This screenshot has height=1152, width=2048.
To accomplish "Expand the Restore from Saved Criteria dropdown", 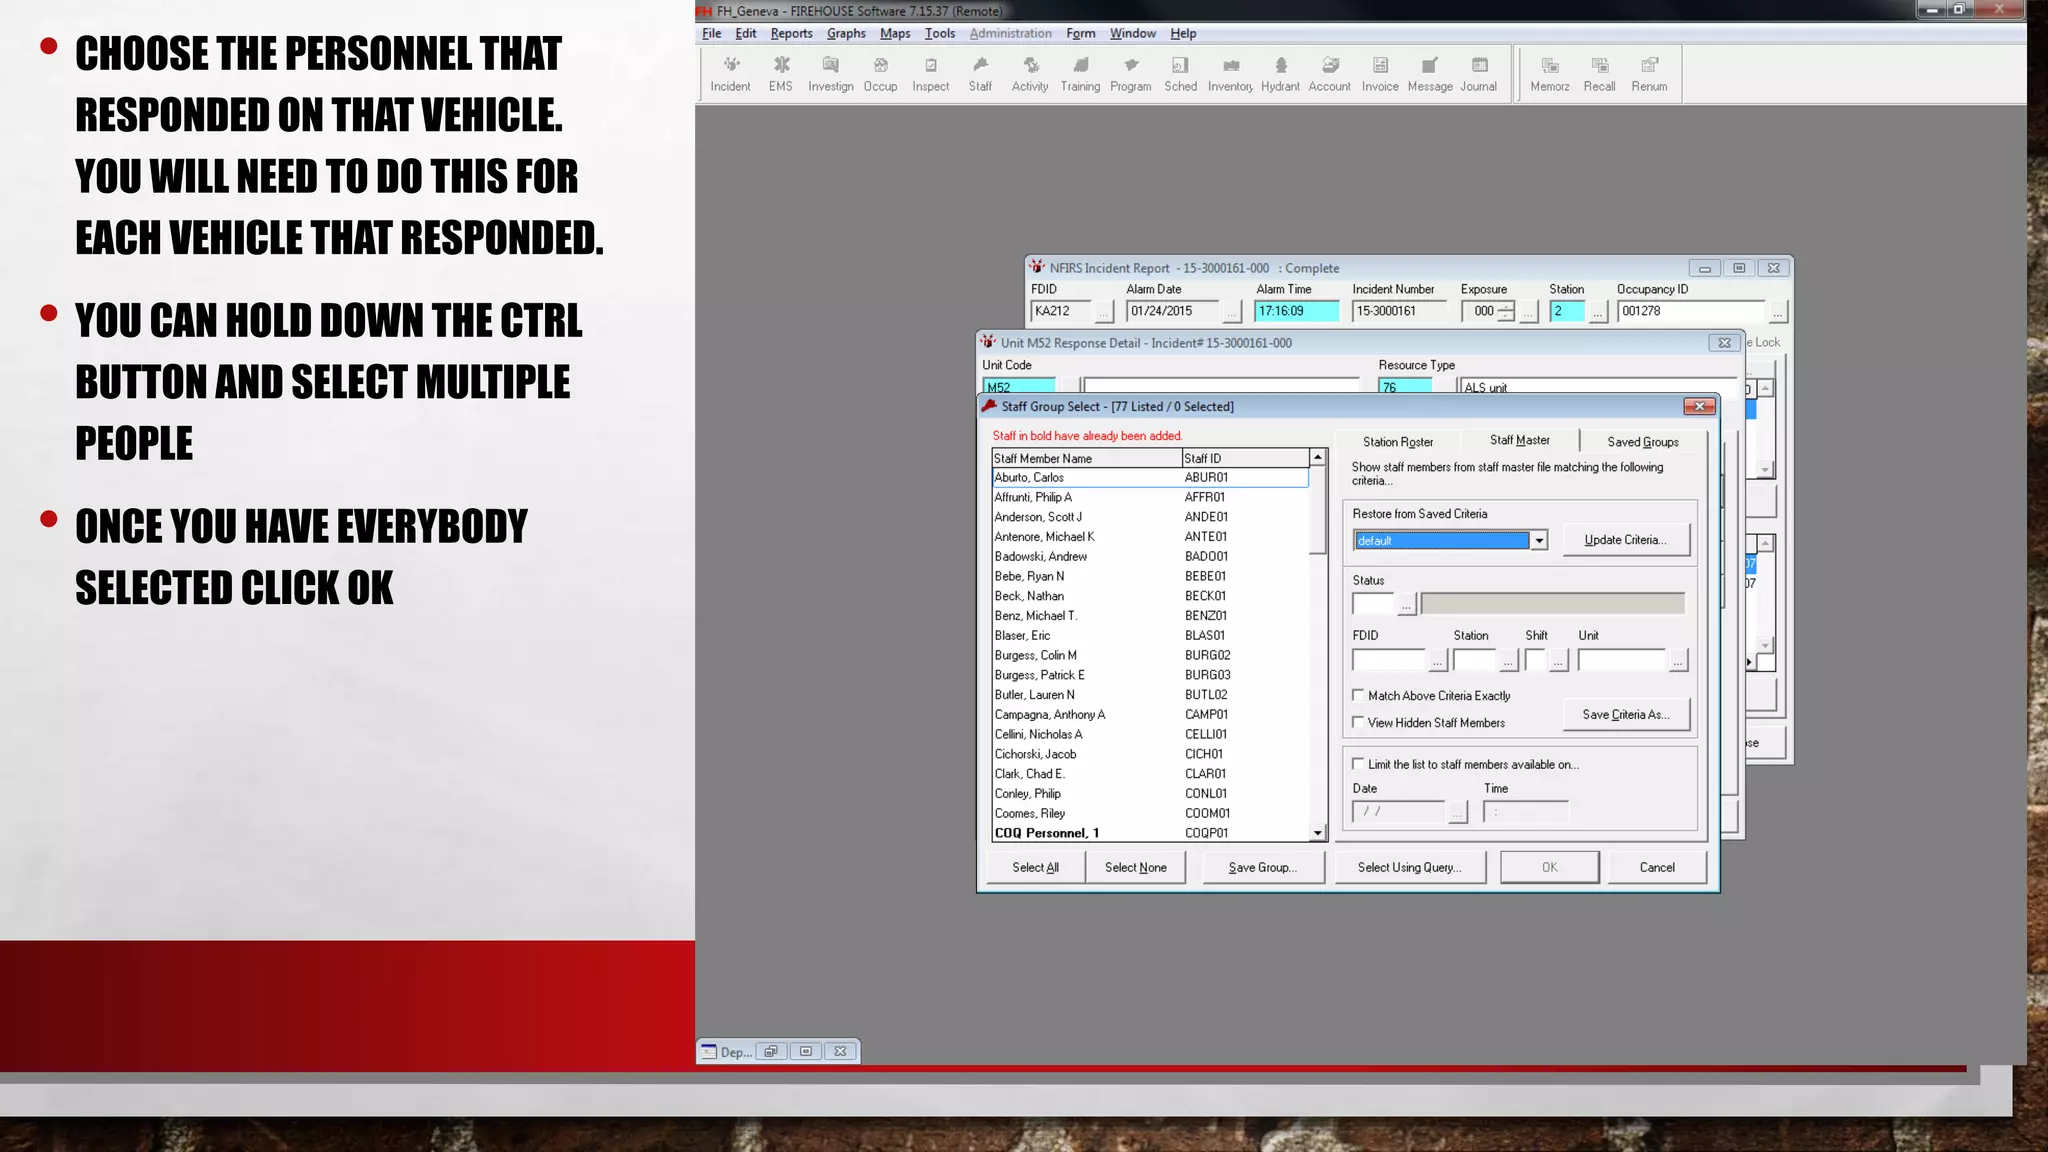I will [x=1539, y=541].
